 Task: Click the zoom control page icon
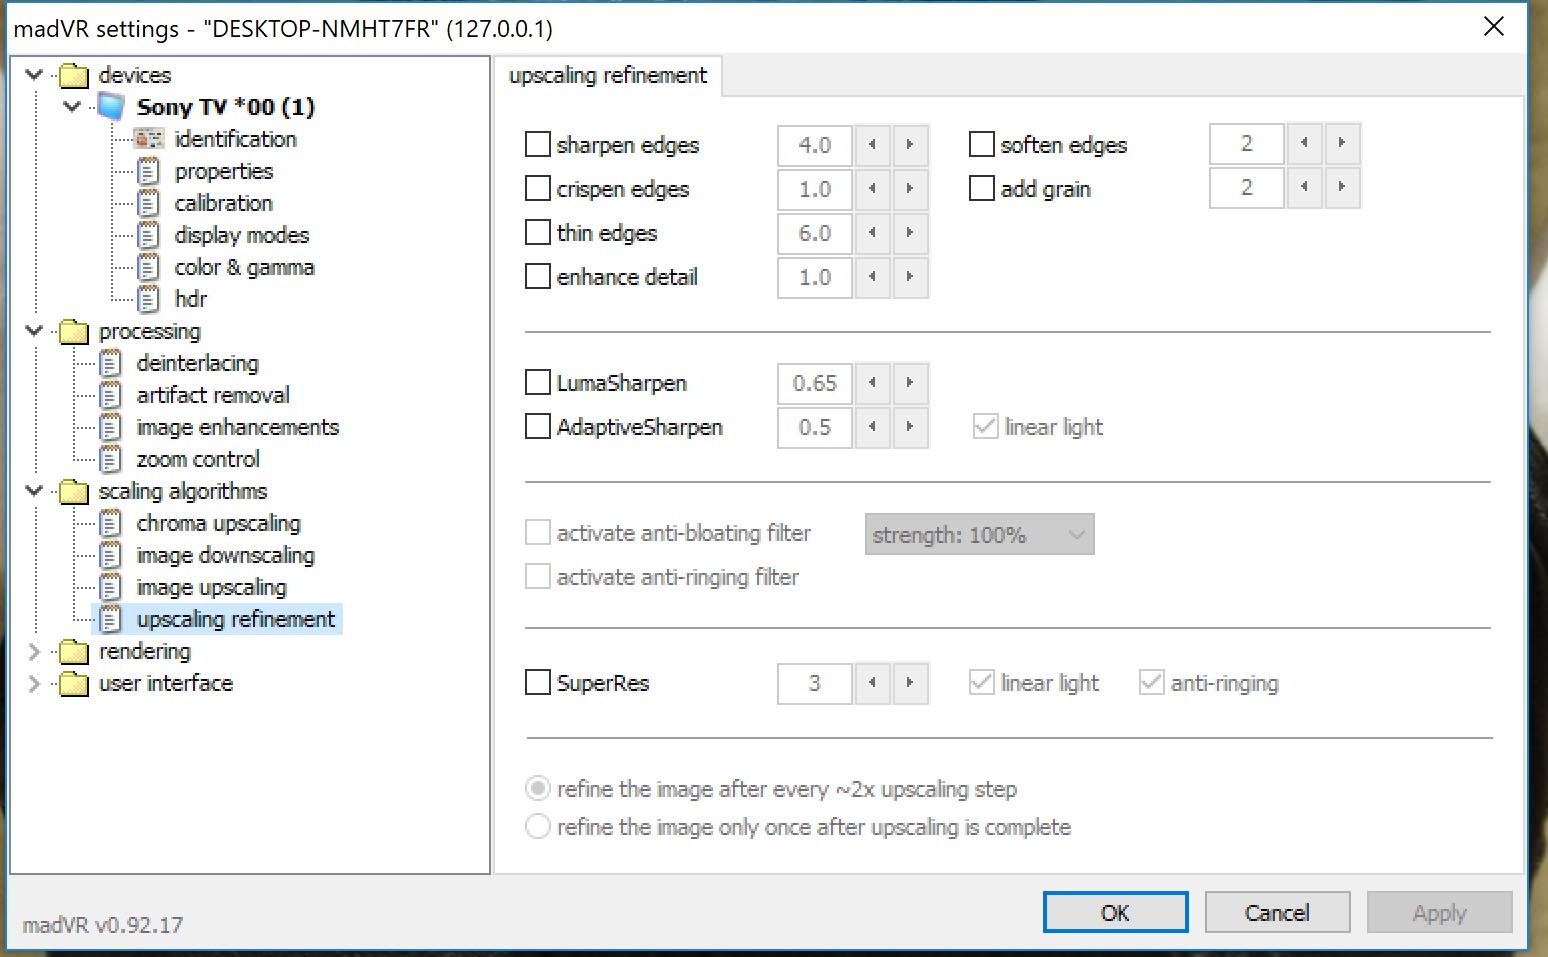click(110, 459)
